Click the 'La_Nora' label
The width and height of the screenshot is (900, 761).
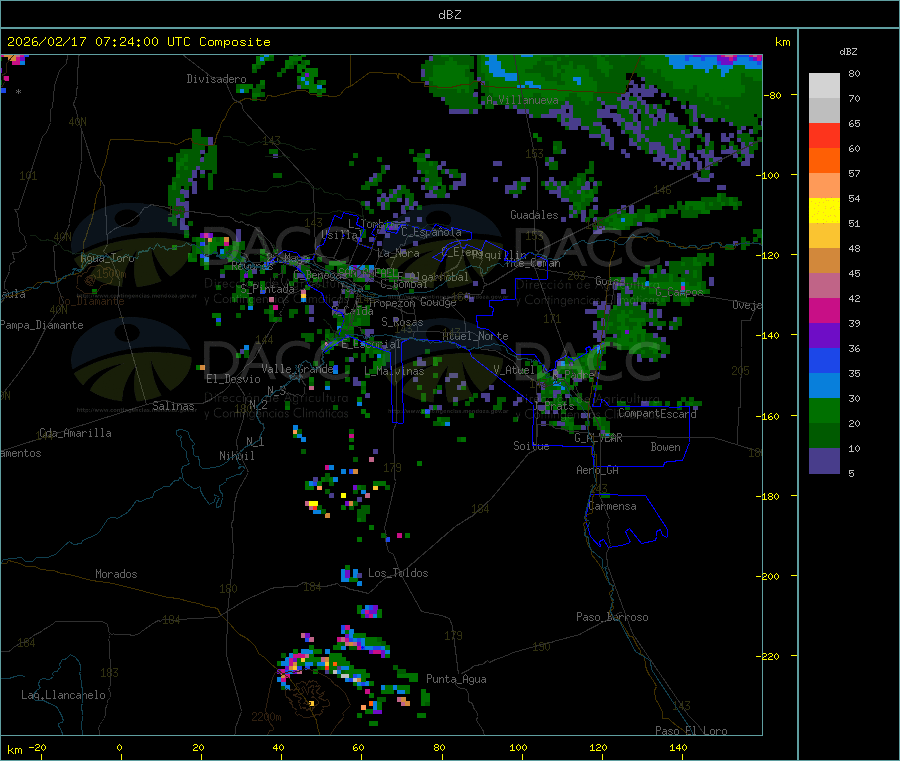pos(398,253)
